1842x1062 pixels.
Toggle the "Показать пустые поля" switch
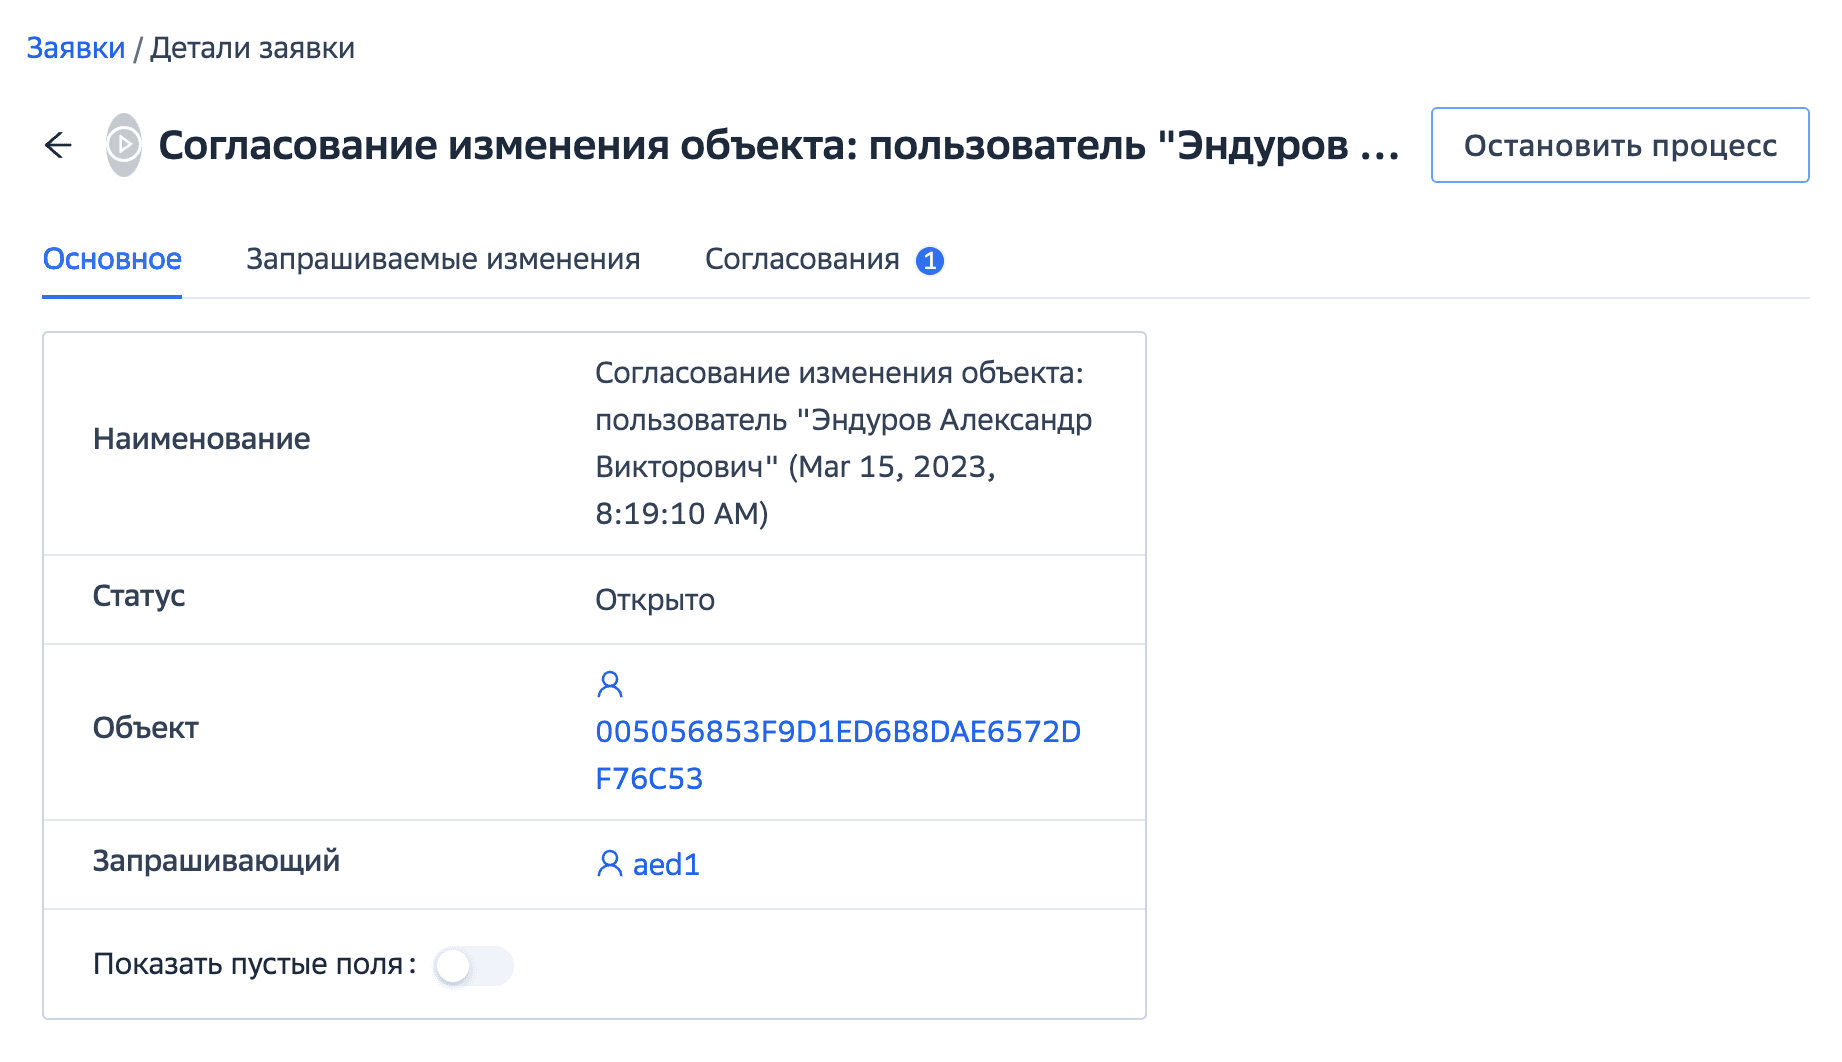click(473, 966)
